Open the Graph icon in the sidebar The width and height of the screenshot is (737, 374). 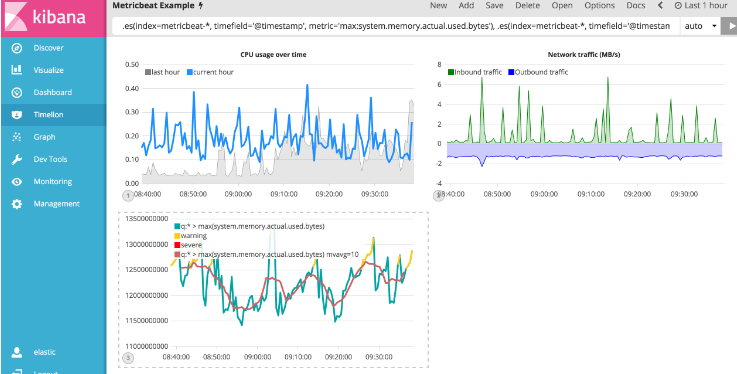17,137
